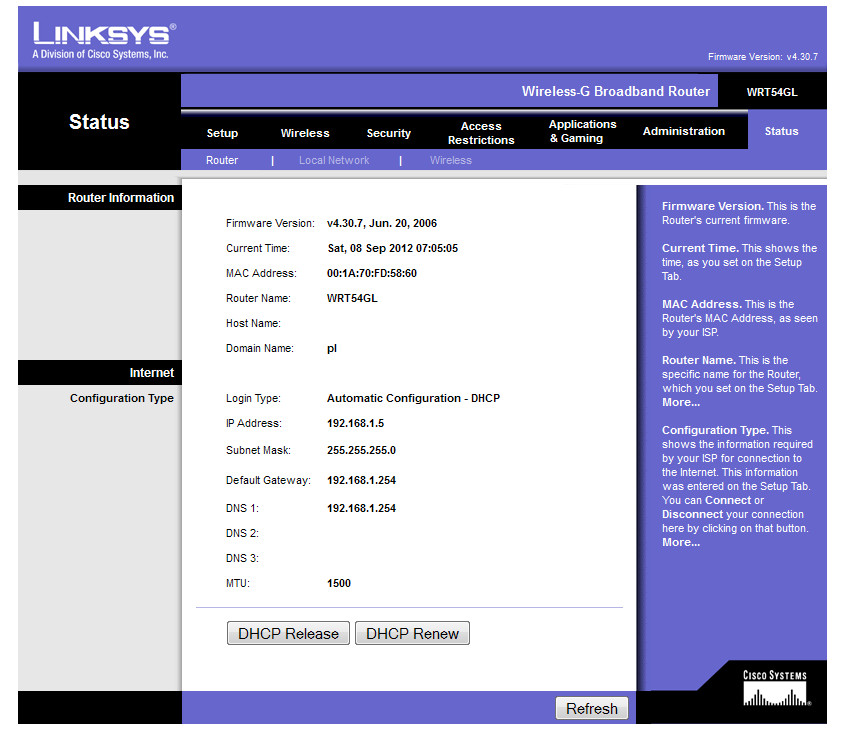Switch to the Wireless main tab
The height and width of the screenshot is (744, 847).
(x=305, y=133)
